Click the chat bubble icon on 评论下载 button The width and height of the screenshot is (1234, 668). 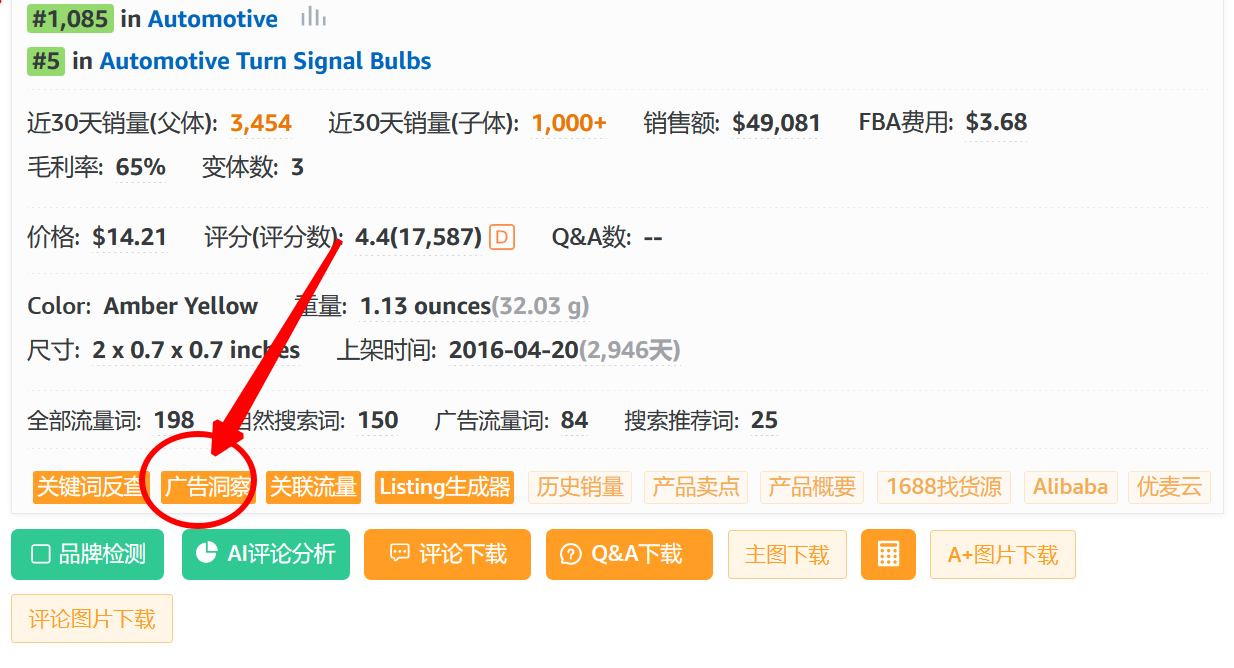click(x=399, y=554)
